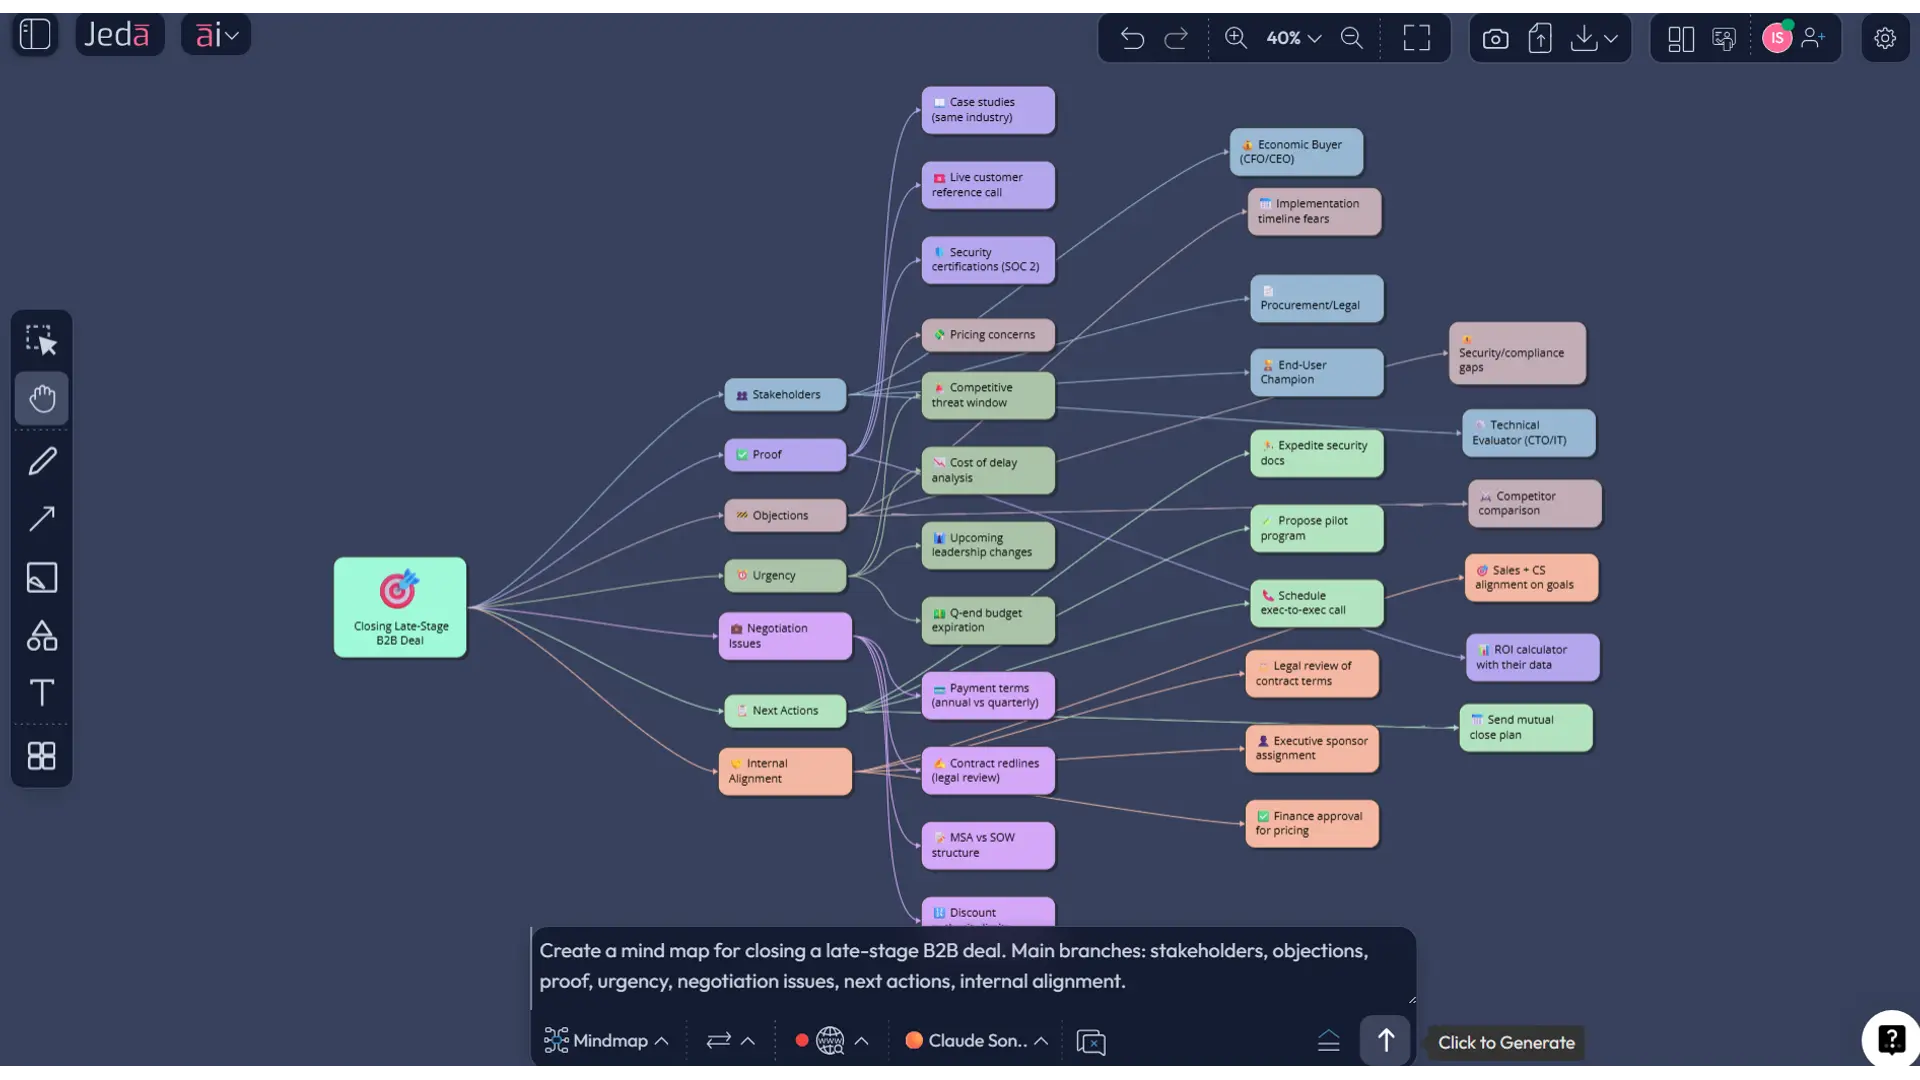
Task: Click the invite user button
Action: click(x=1813, y=38)
